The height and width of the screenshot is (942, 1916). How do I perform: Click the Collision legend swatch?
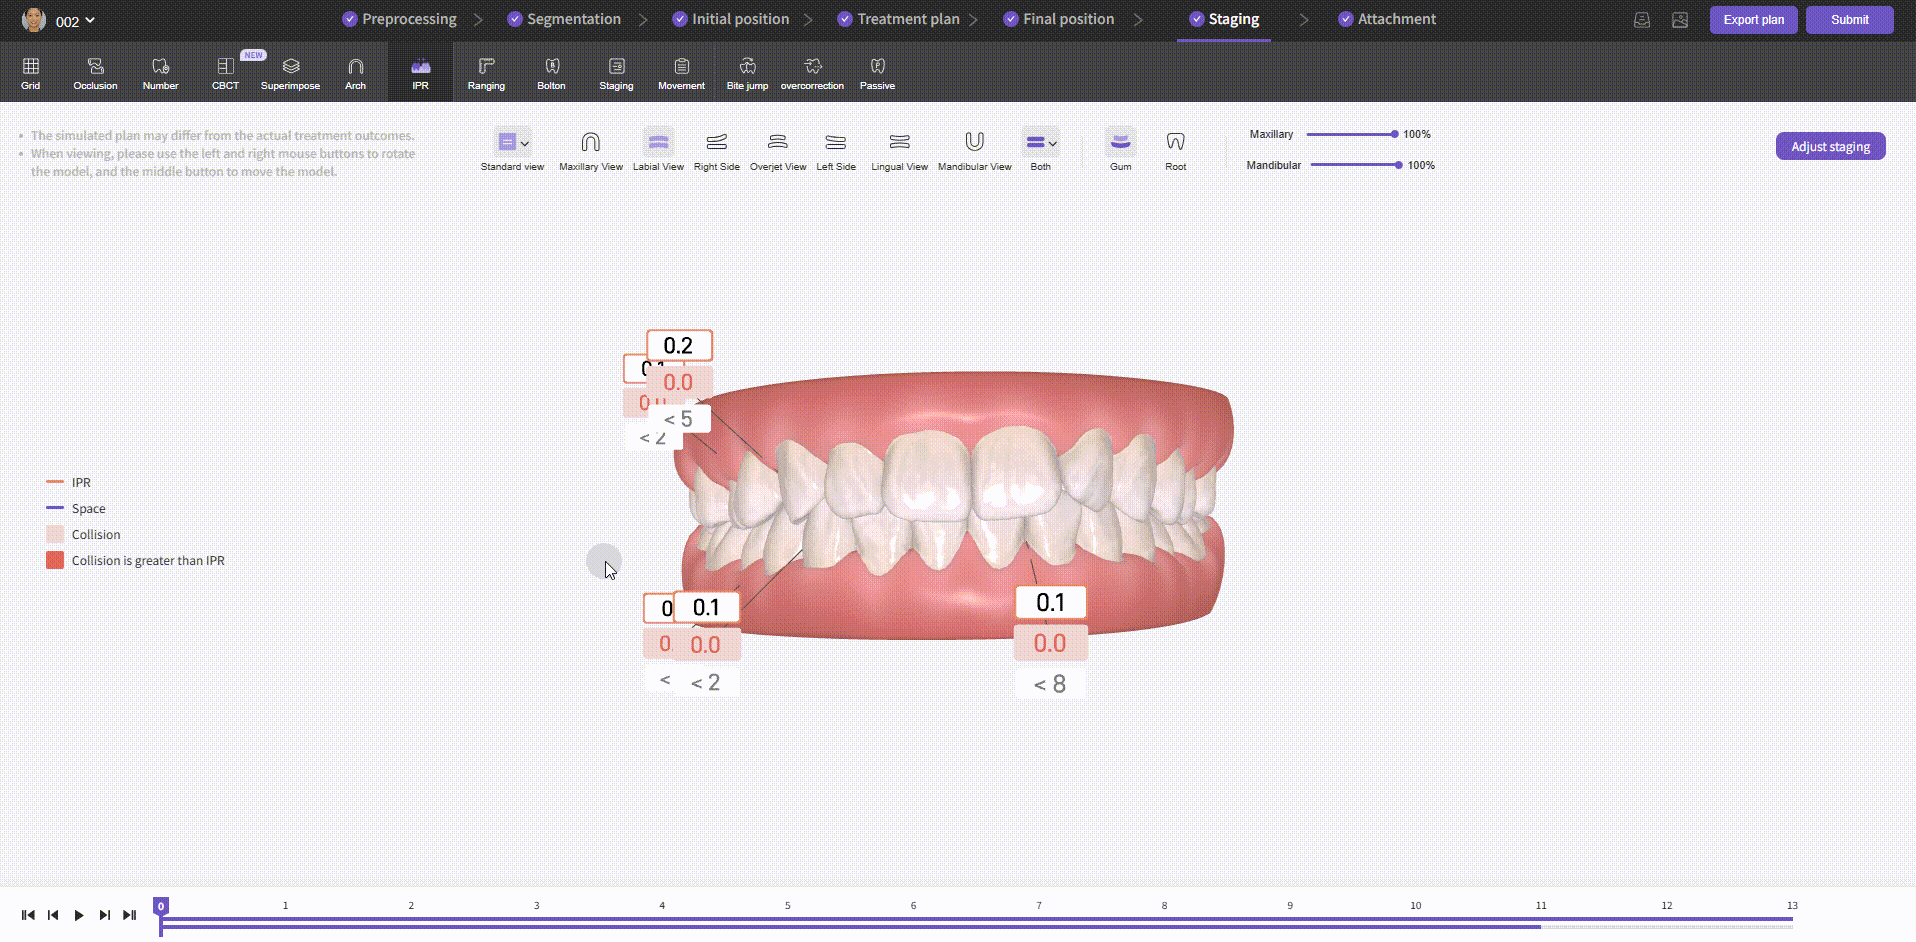click(55, 535)
